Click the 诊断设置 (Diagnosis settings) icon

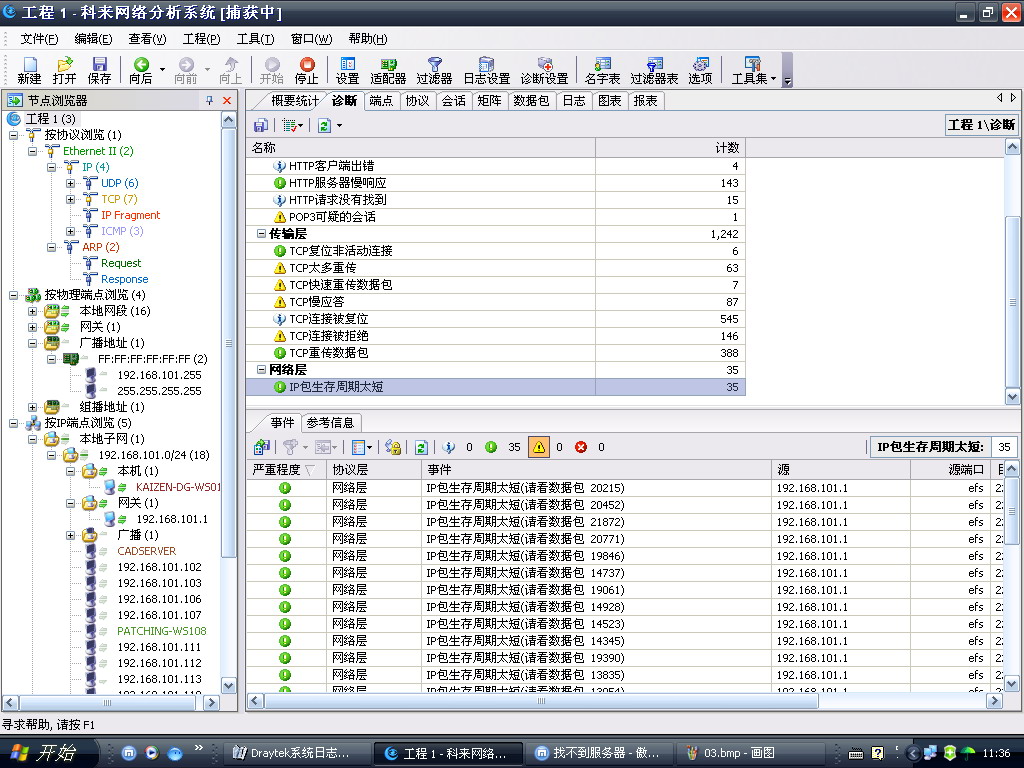click(x=544, y=70)
